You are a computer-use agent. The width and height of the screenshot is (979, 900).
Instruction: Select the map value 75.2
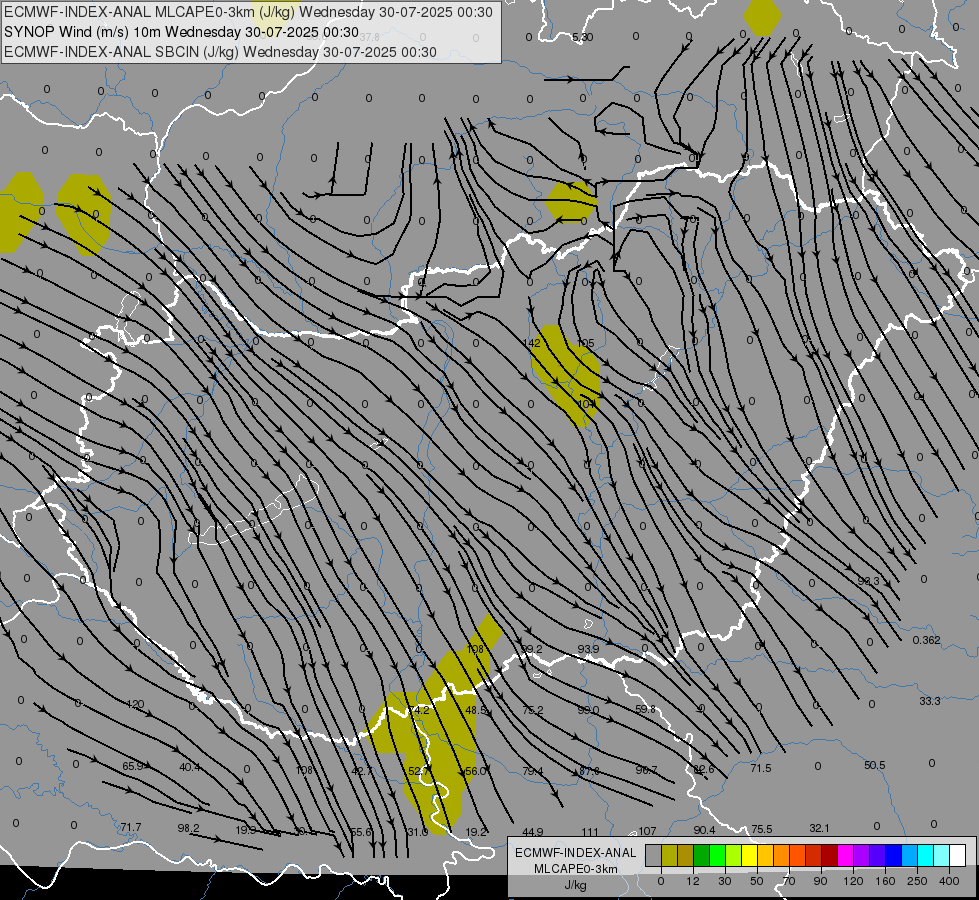(533, 710)
